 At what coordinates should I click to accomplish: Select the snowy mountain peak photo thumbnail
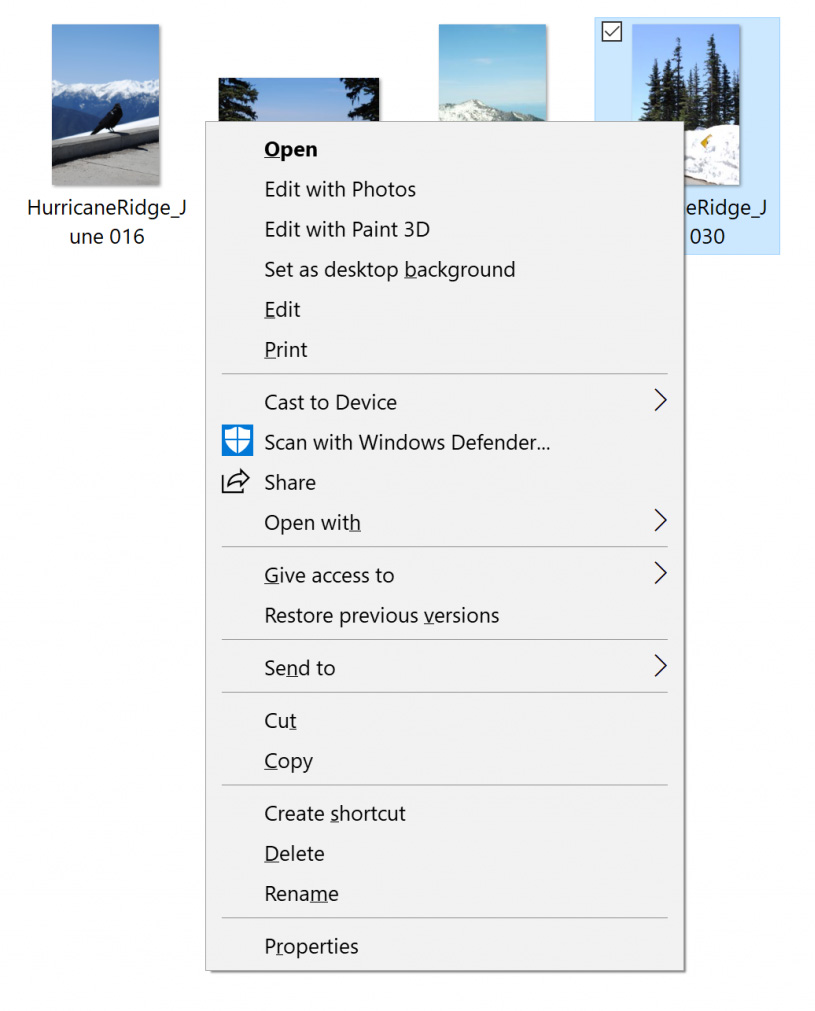492,73
